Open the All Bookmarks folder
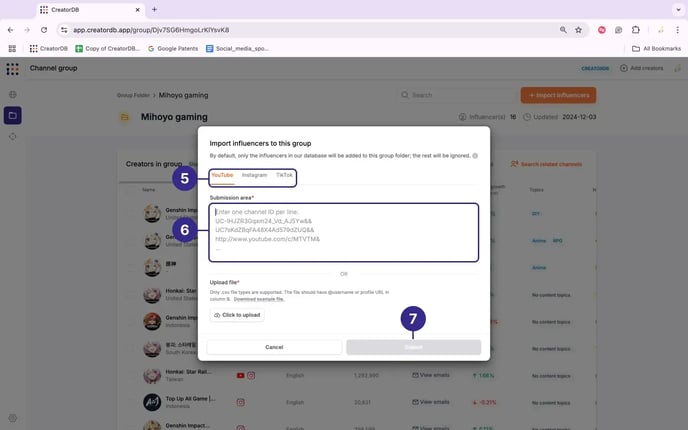The image size is (688, 430). pos(656,49)
